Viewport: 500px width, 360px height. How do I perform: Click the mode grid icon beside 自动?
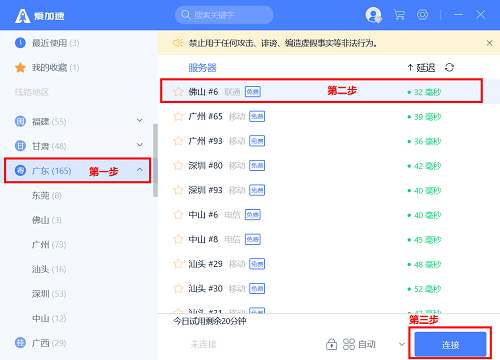click(349, 344)
